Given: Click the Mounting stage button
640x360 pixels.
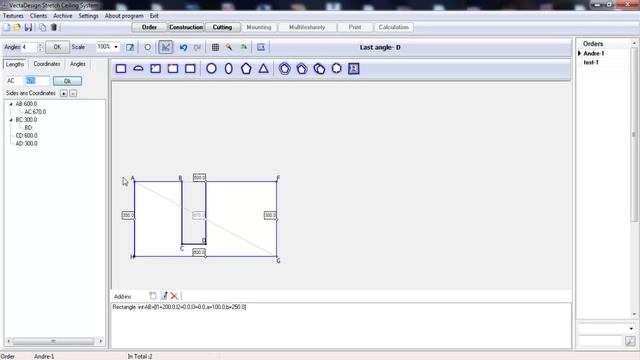Looking at the screenshot, I should tap(259, 27).
